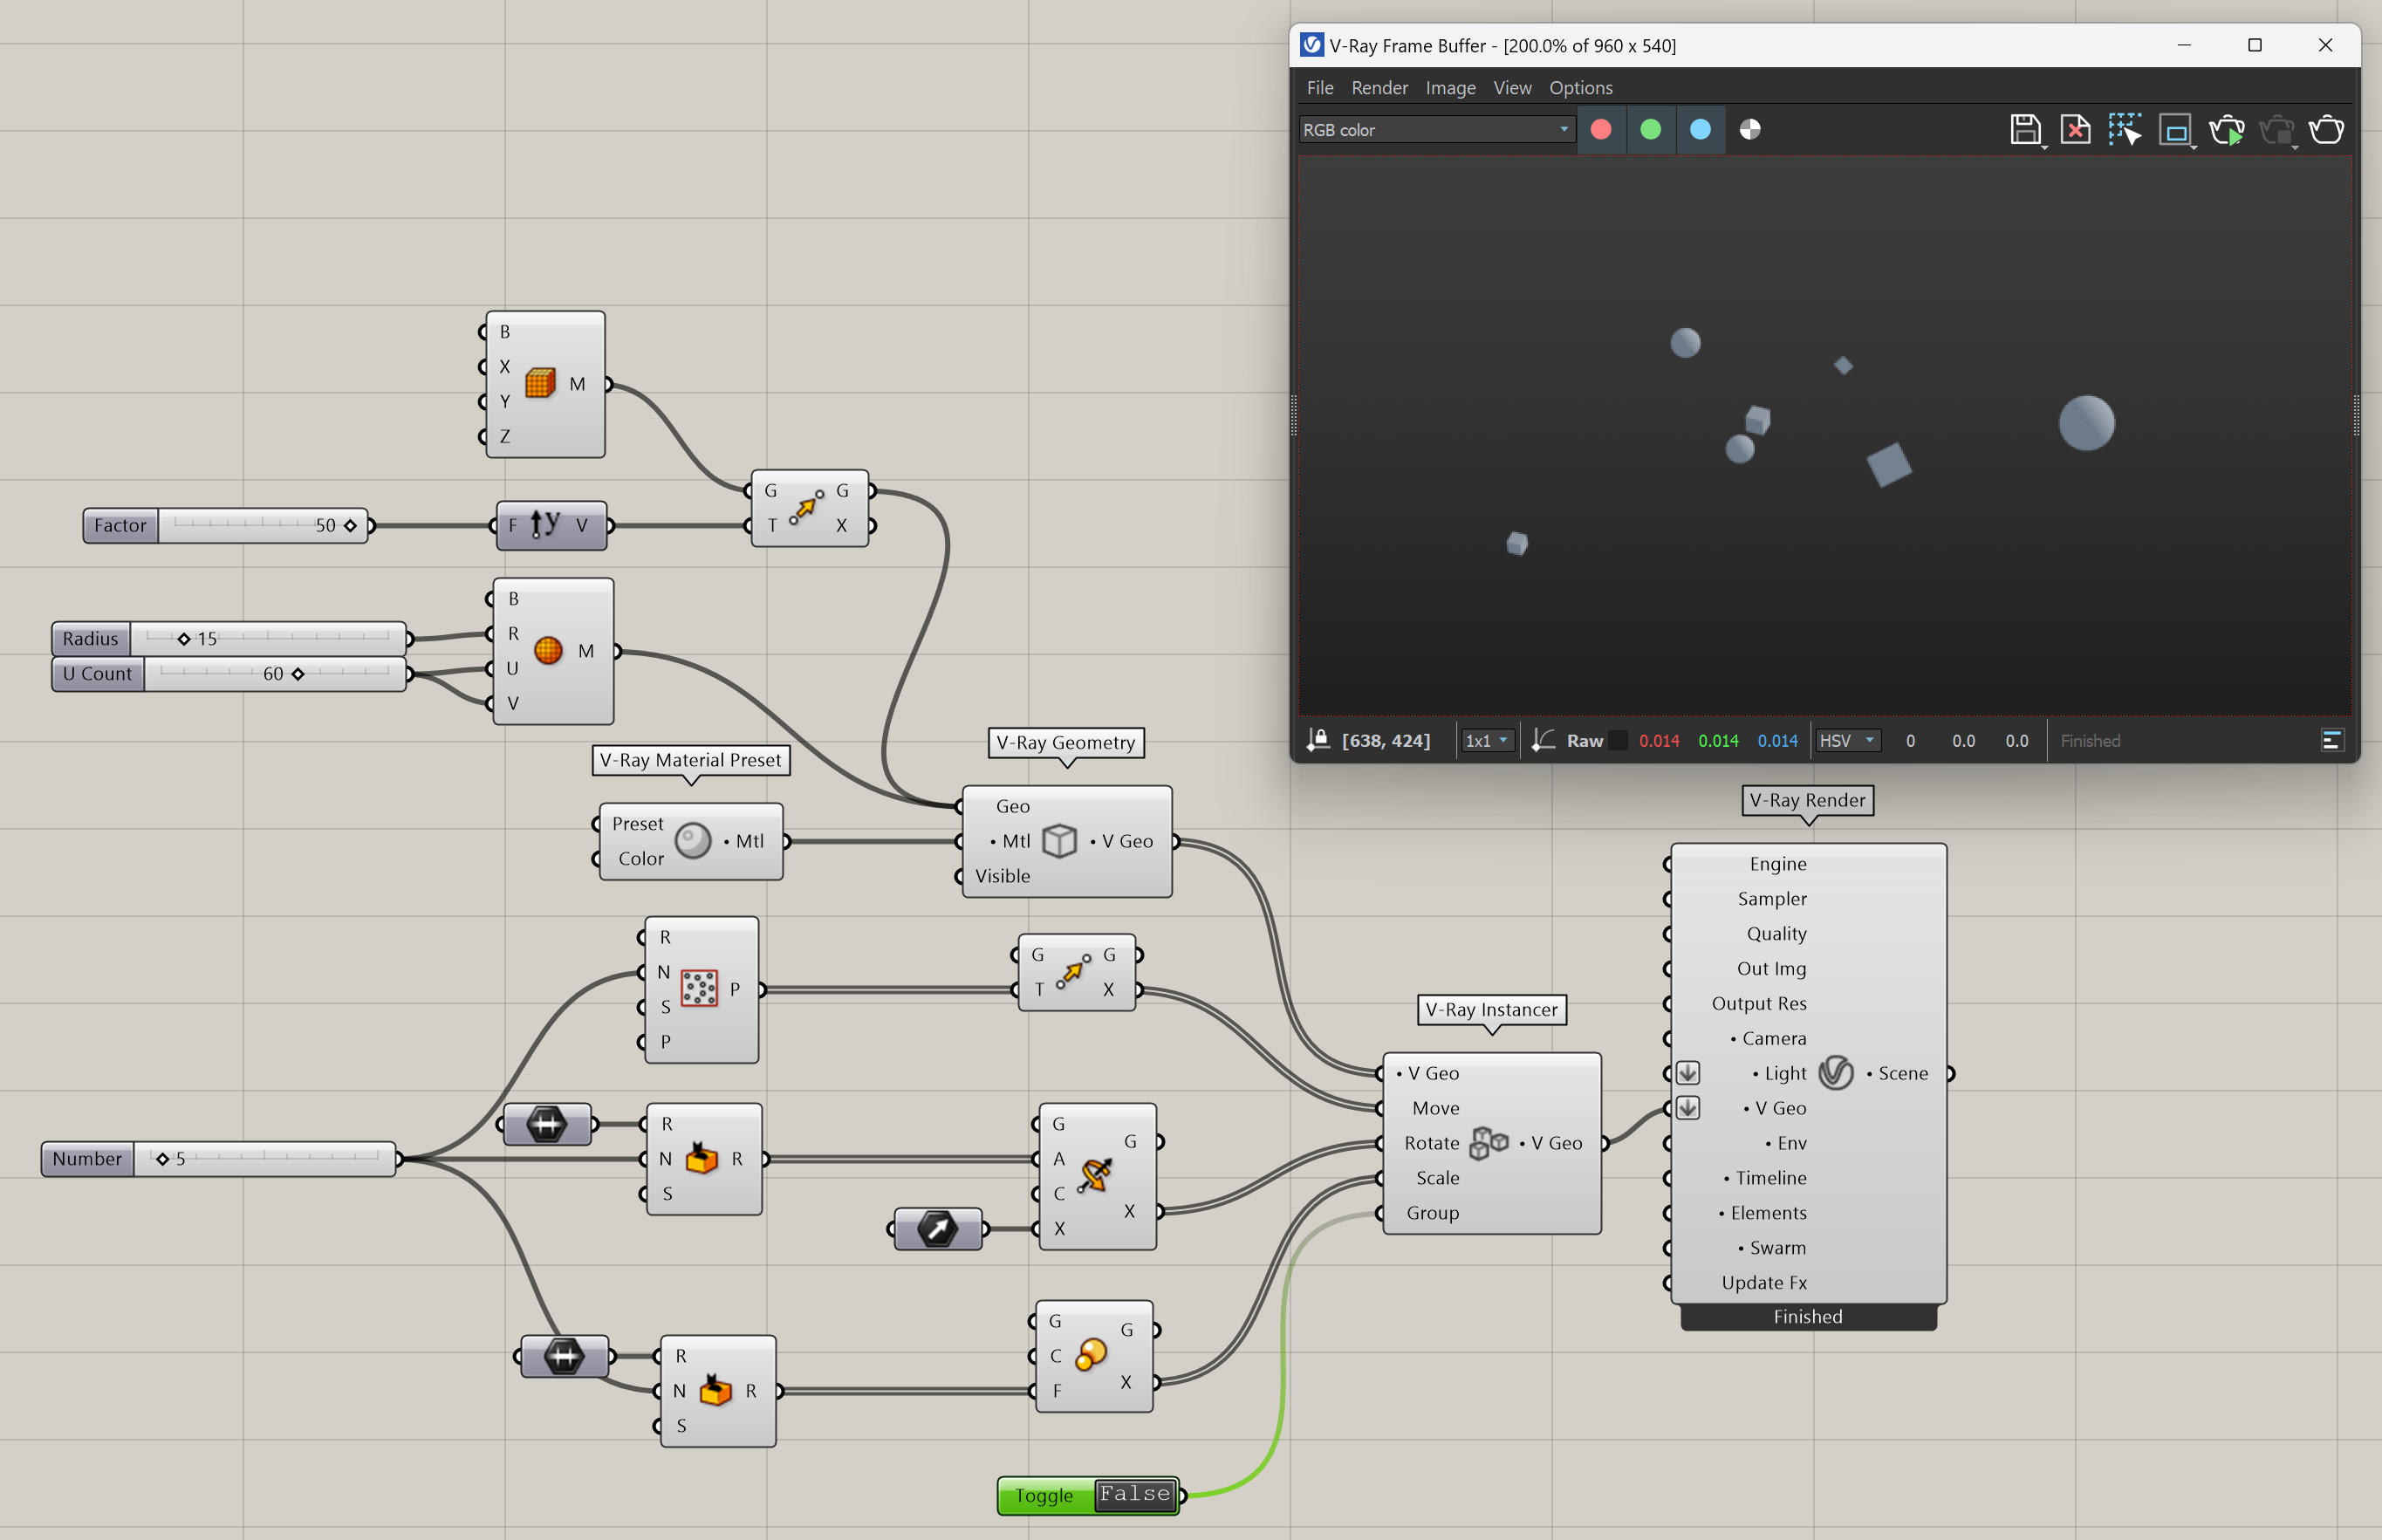The height and width of the screenshot is (1540, 2382).
Task: Start interactive render teapot with play arrow
Action: [2227, 130]
